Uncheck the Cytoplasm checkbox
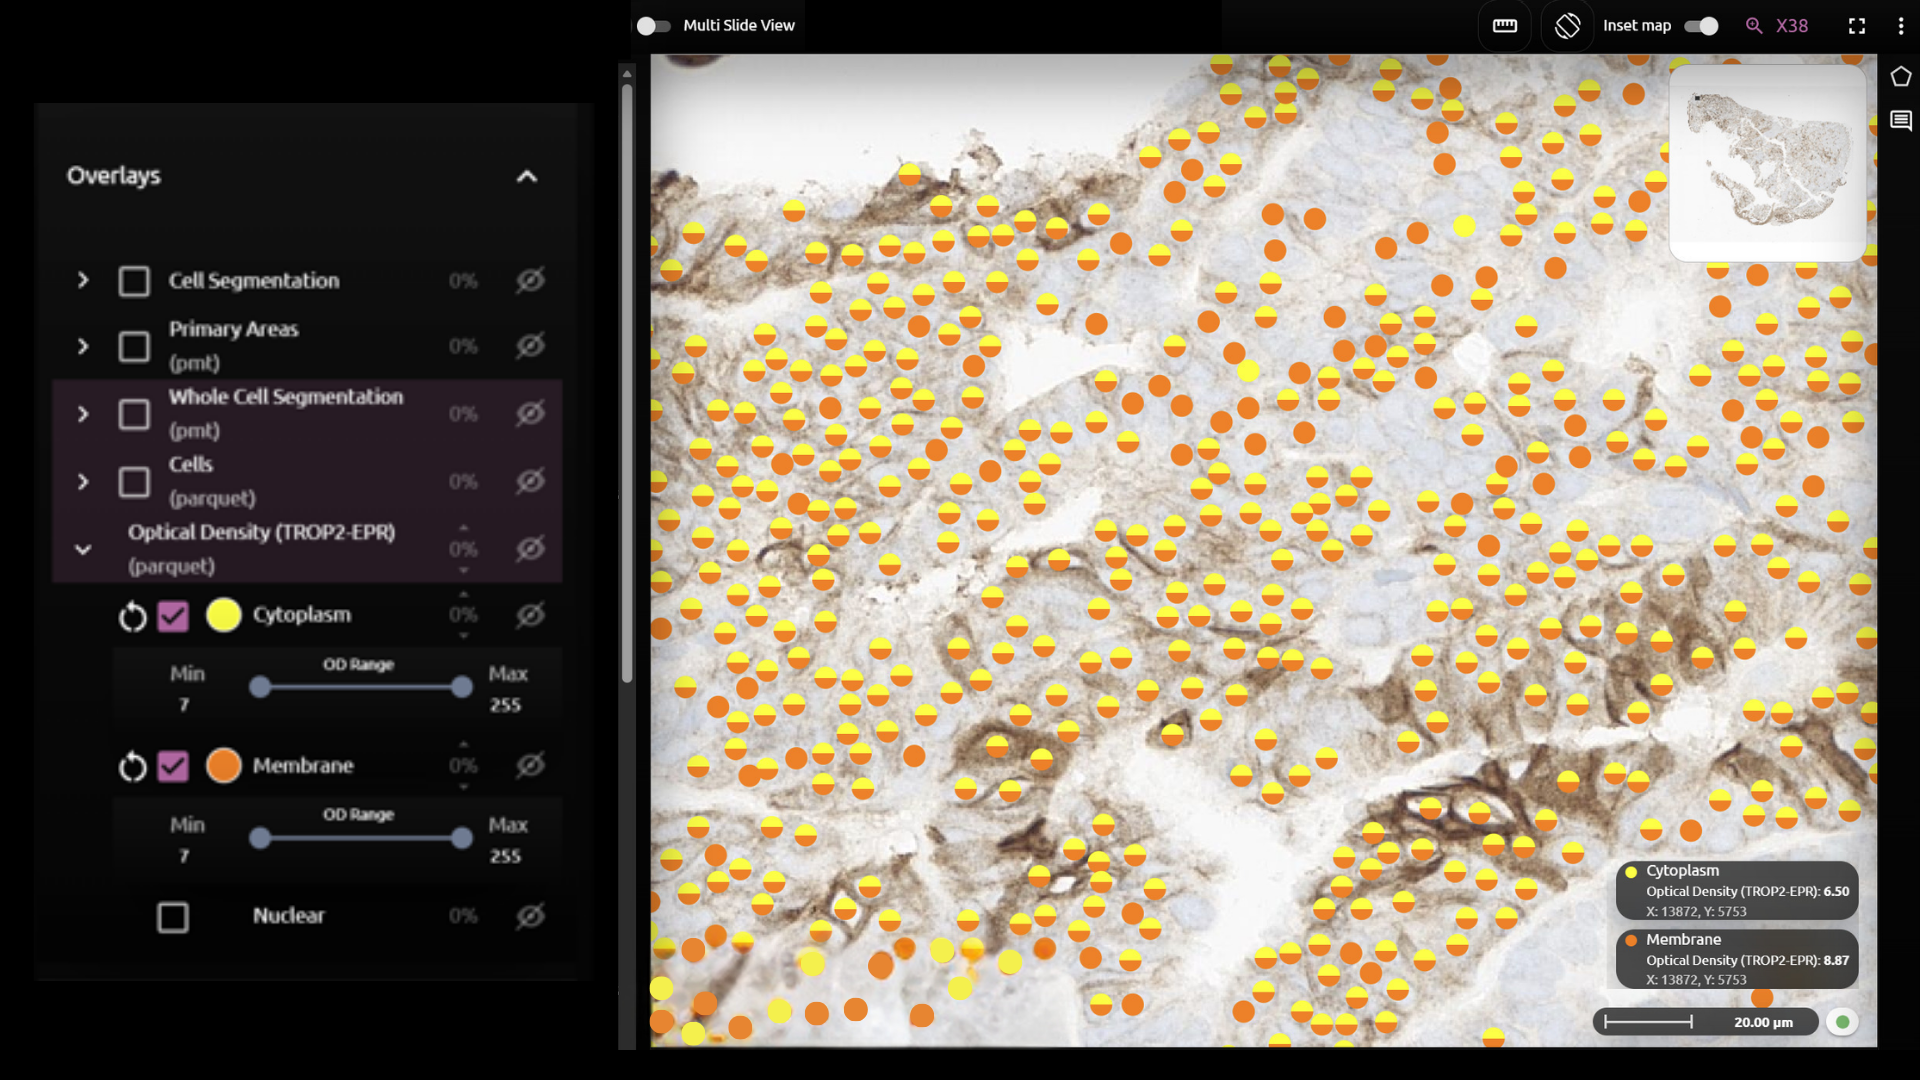 click(173, 616)
